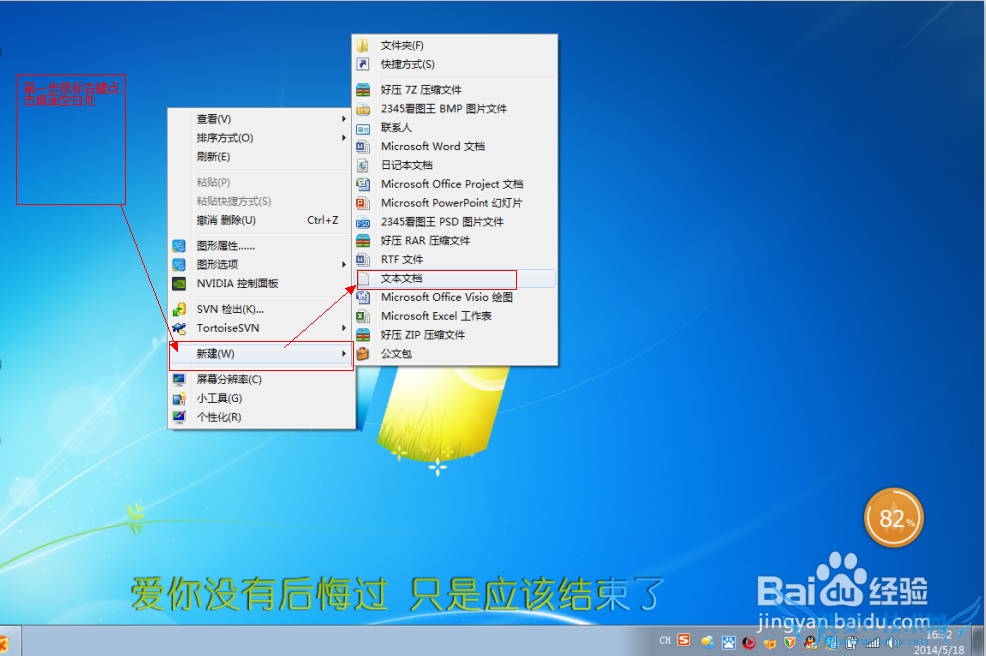Click the PowerPoint icon beside Microsoft PowerPoint 幻灯片
Screen dimensions: 986x656
point(363,203)
